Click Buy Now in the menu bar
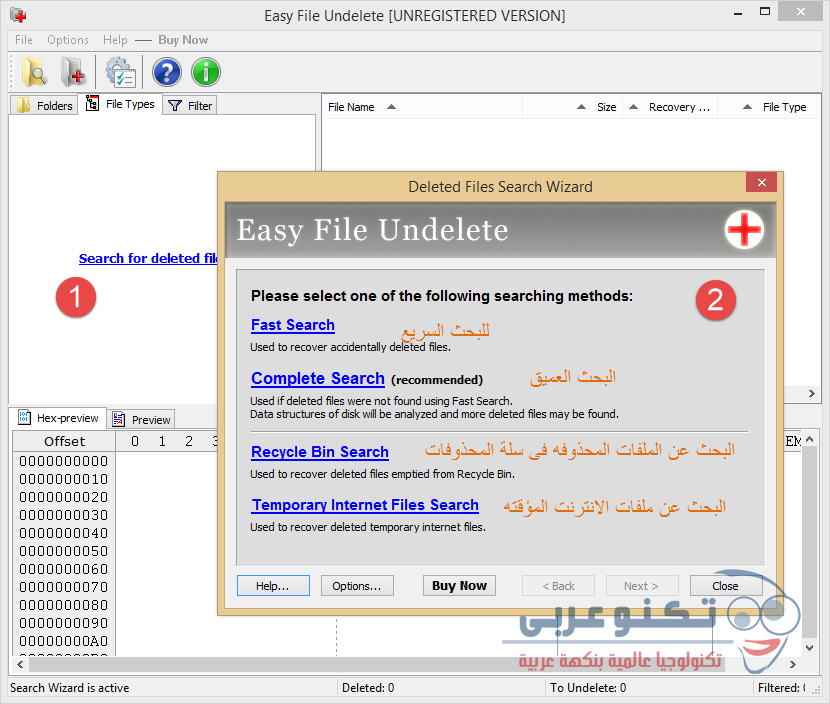The image size is (830, 704). [x=183, y=40]
